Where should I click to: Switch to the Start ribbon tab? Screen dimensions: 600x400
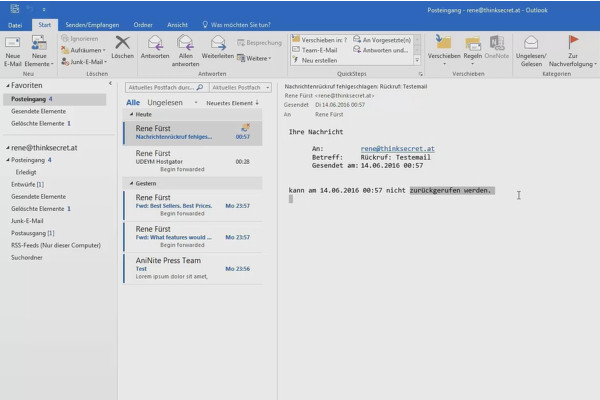(44, 24)
